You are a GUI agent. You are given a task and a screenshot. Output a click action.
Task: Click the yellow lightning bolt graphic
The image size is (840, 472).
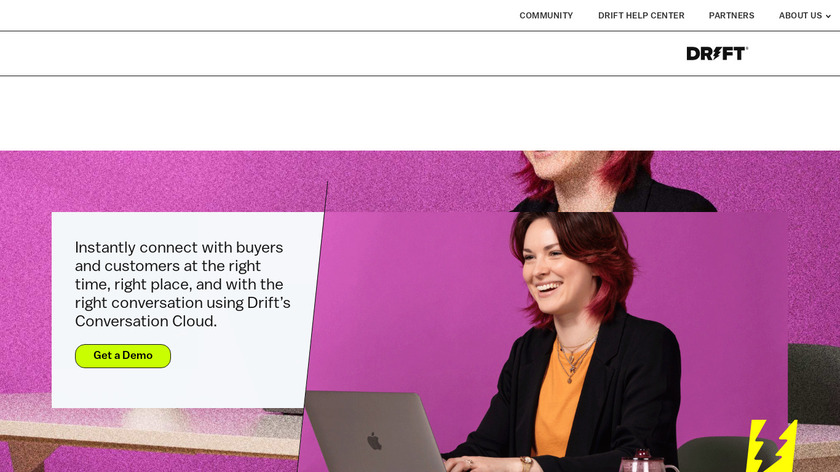click(x=772, y=446)
